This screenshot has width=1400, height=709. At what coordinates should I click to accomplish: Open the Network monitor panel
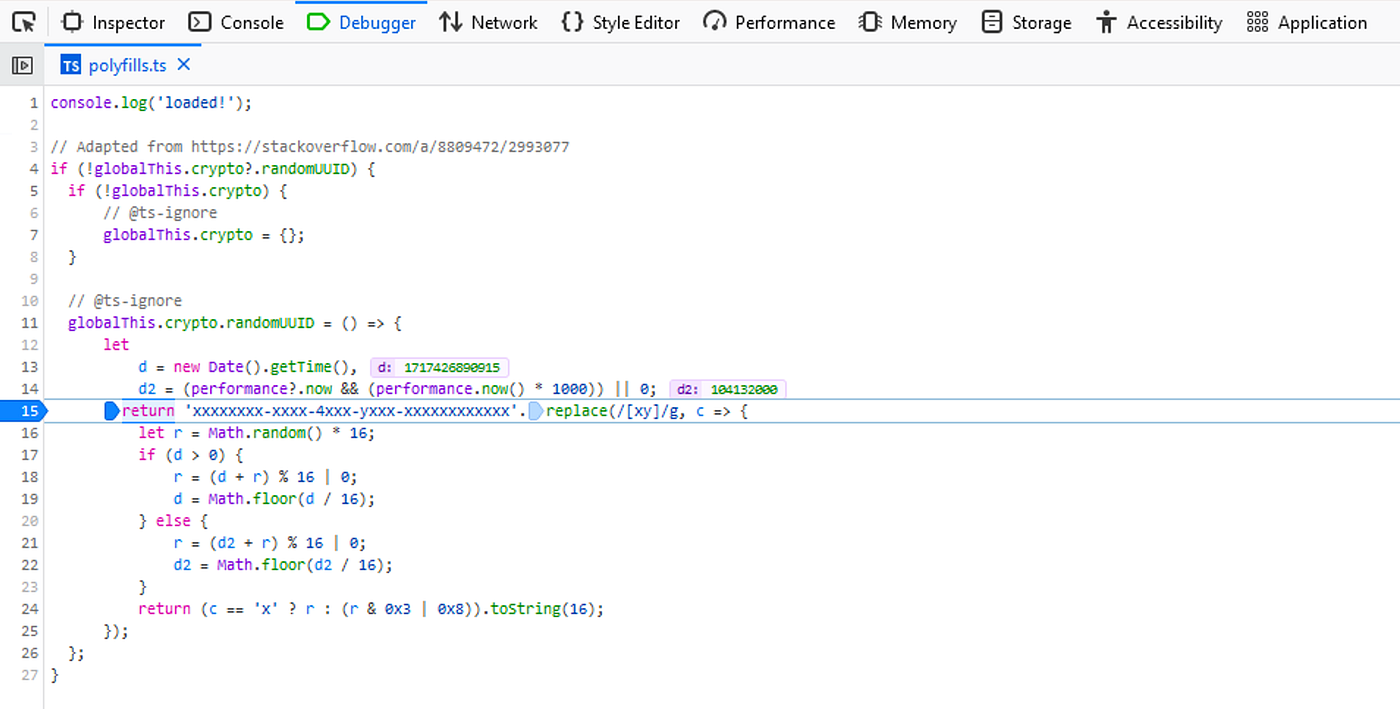(488, 21)
